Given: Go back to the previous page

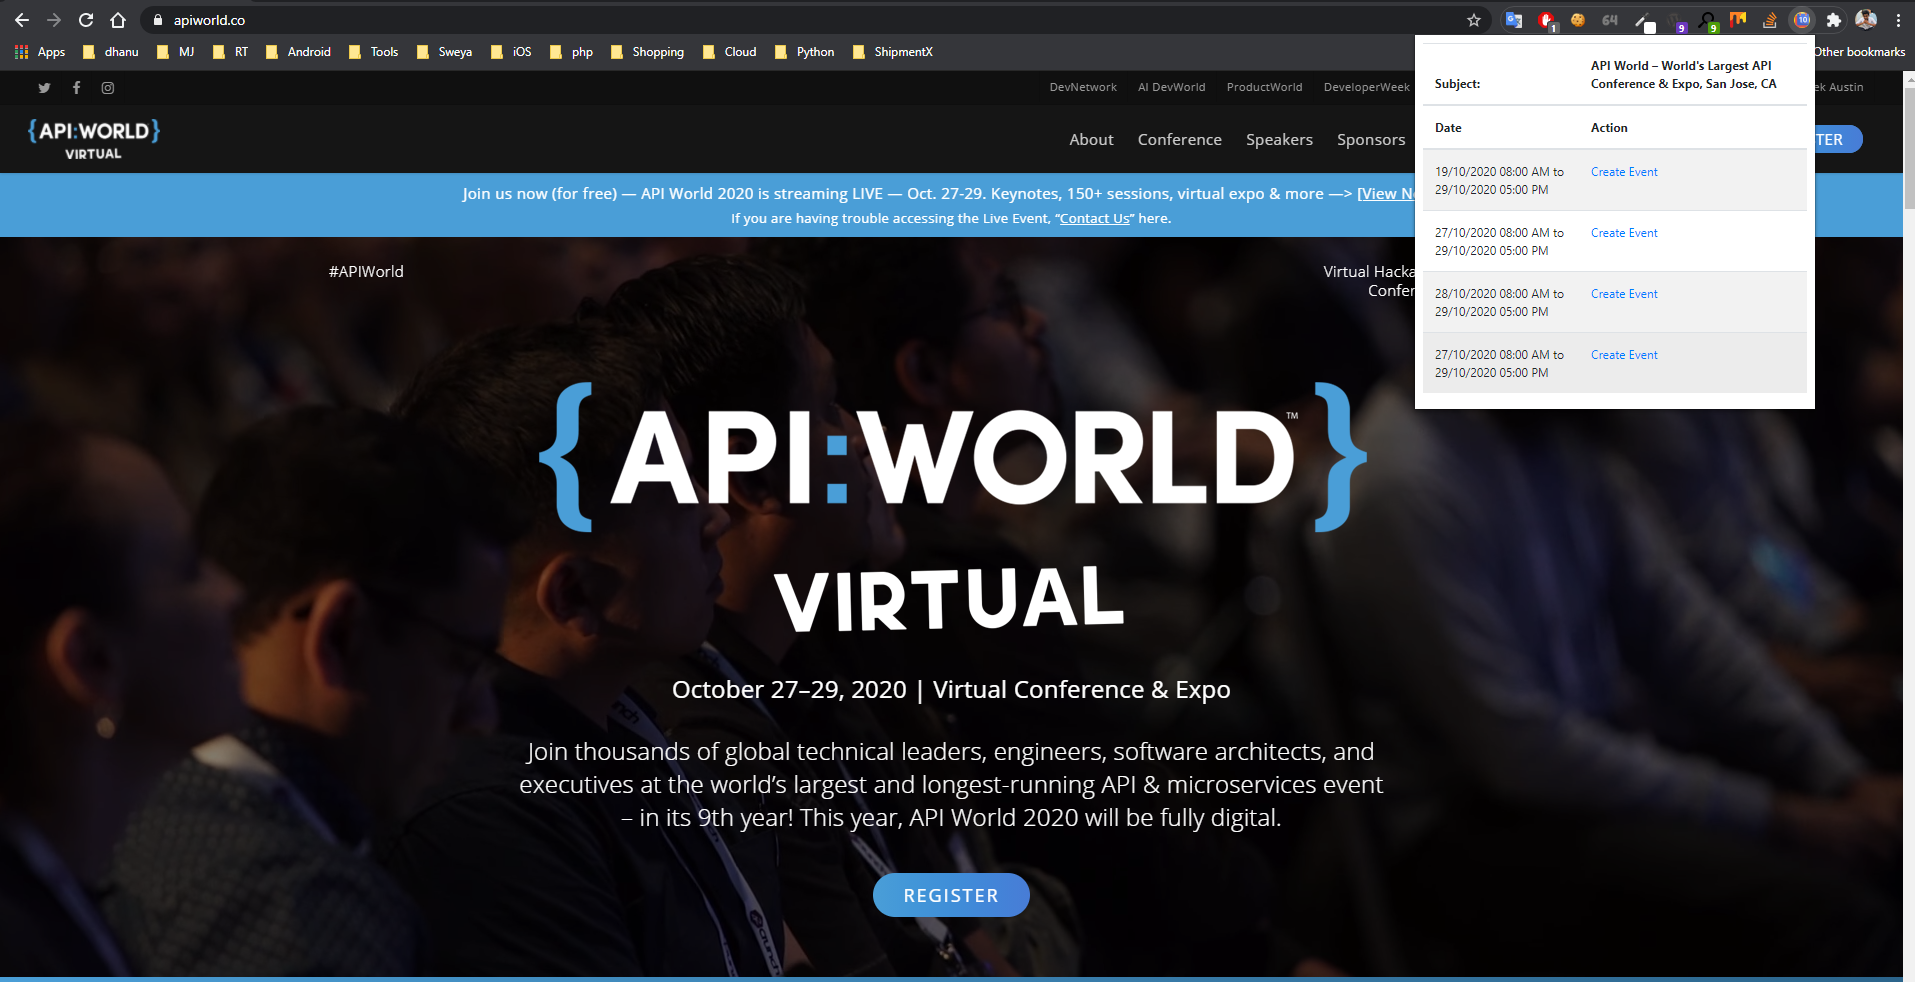Looking at the screenshot, I should click(x=22, y=20).
